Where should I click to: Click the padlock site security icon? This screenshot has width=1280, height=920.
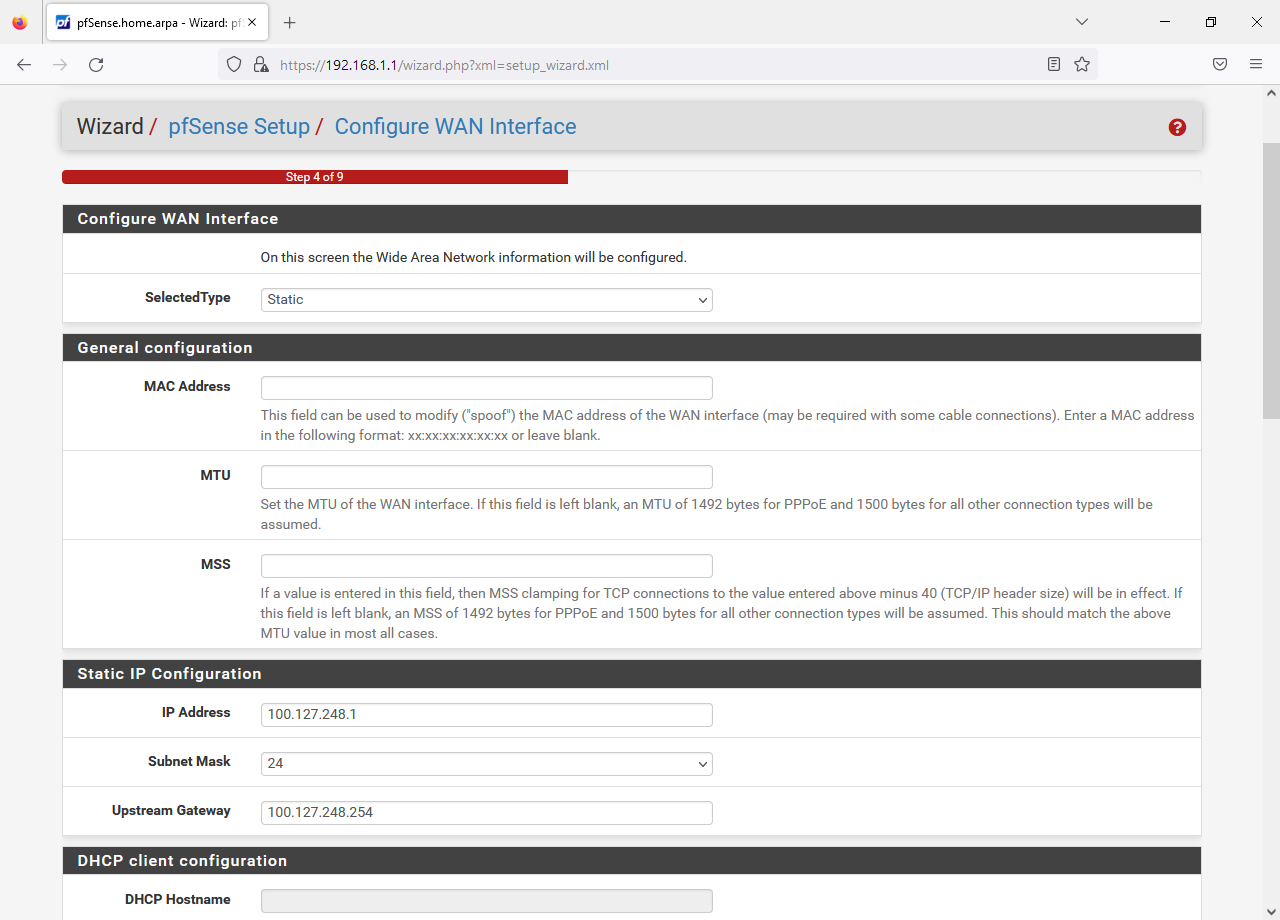pos(260,64)
